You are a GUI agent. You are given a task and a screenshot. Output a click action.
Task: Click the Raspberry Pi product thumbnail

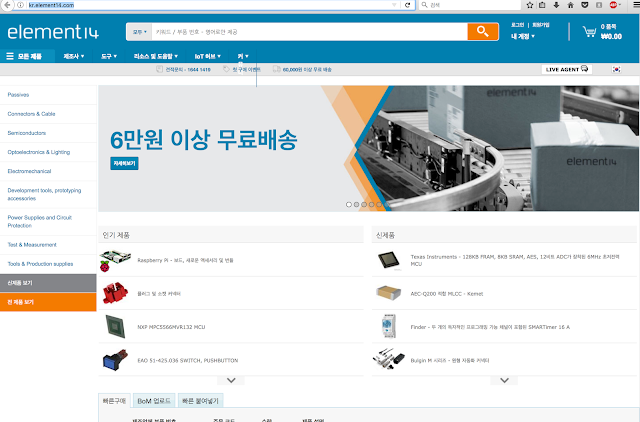coord(115,260)
